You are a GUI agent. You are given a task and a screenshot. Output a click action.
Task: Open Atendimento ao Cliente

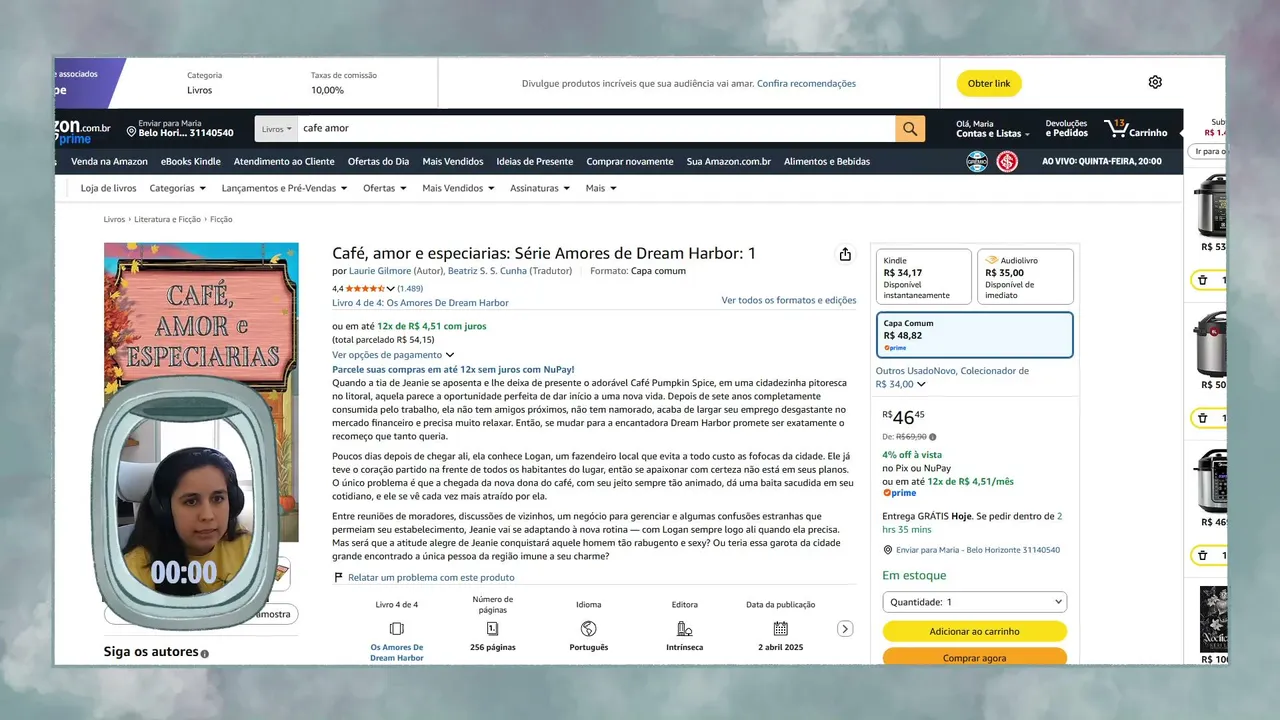[x=284, y=161]
